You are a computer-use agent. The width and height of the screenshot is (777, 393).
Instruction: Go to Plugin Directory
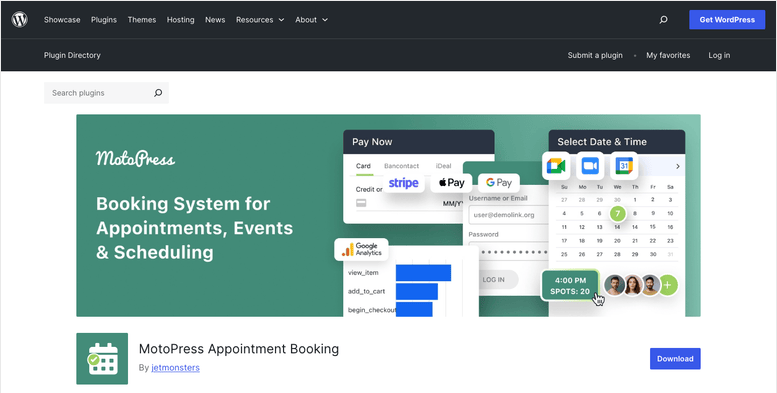pyautogui.click(x=72, y=55)
